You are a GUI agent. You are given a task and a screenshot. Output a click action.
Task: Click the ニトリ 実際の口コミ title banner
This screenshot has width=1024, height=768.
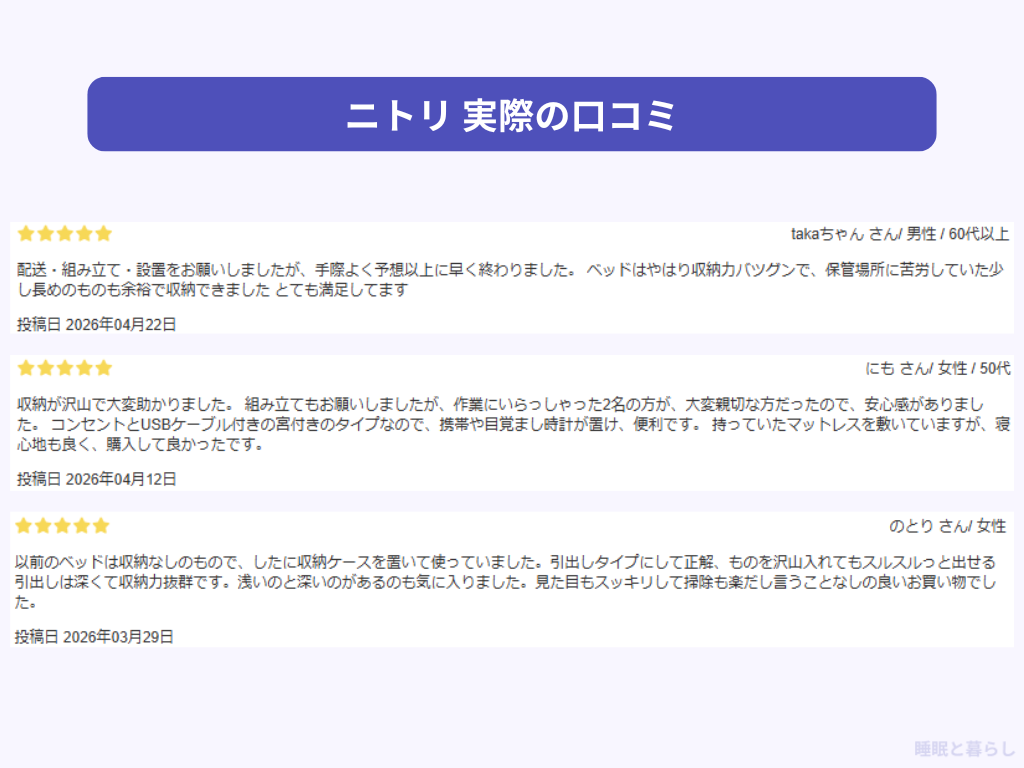[511, 114]
